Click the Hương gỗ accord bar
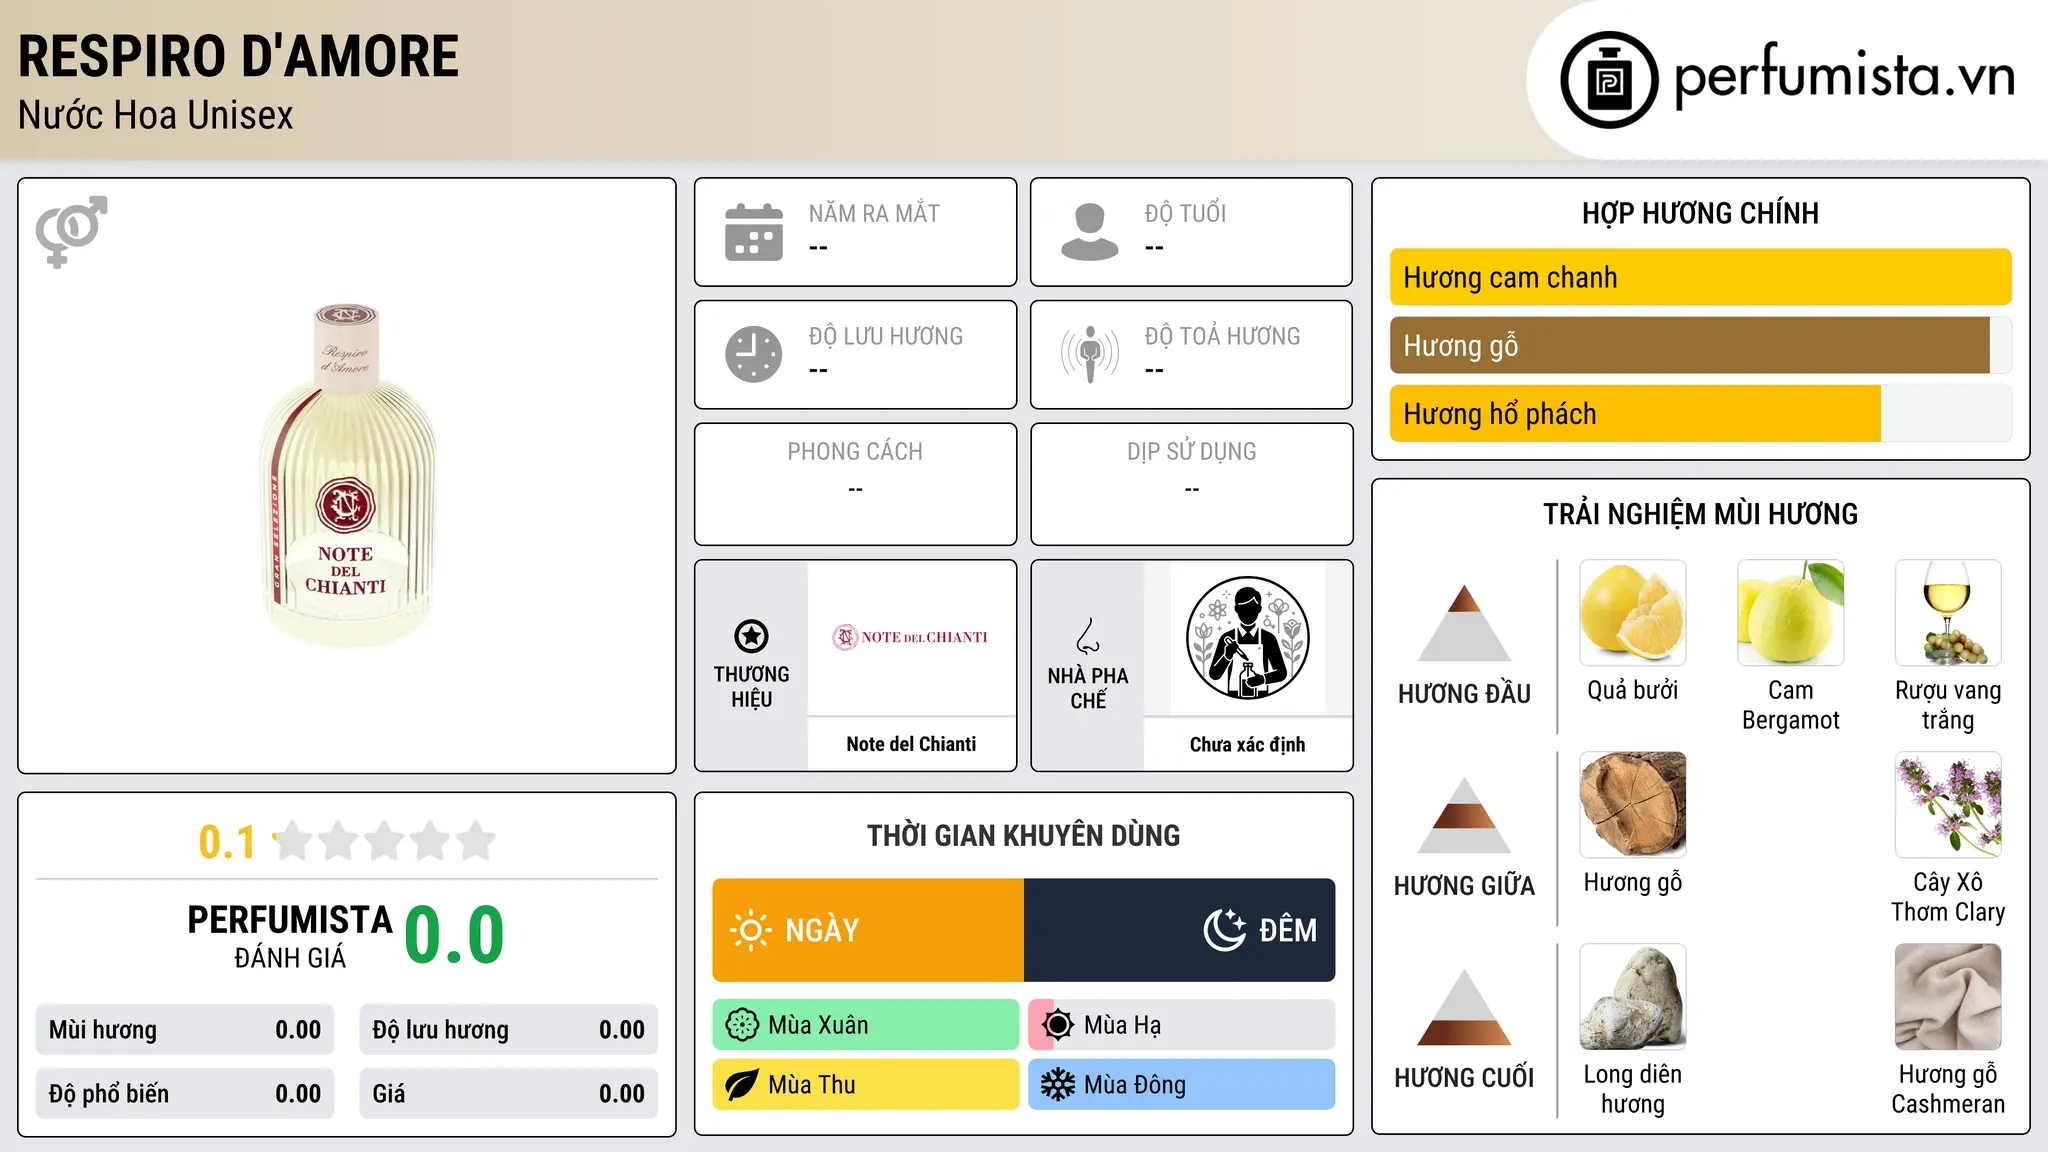 click(x=1700, y=345)
